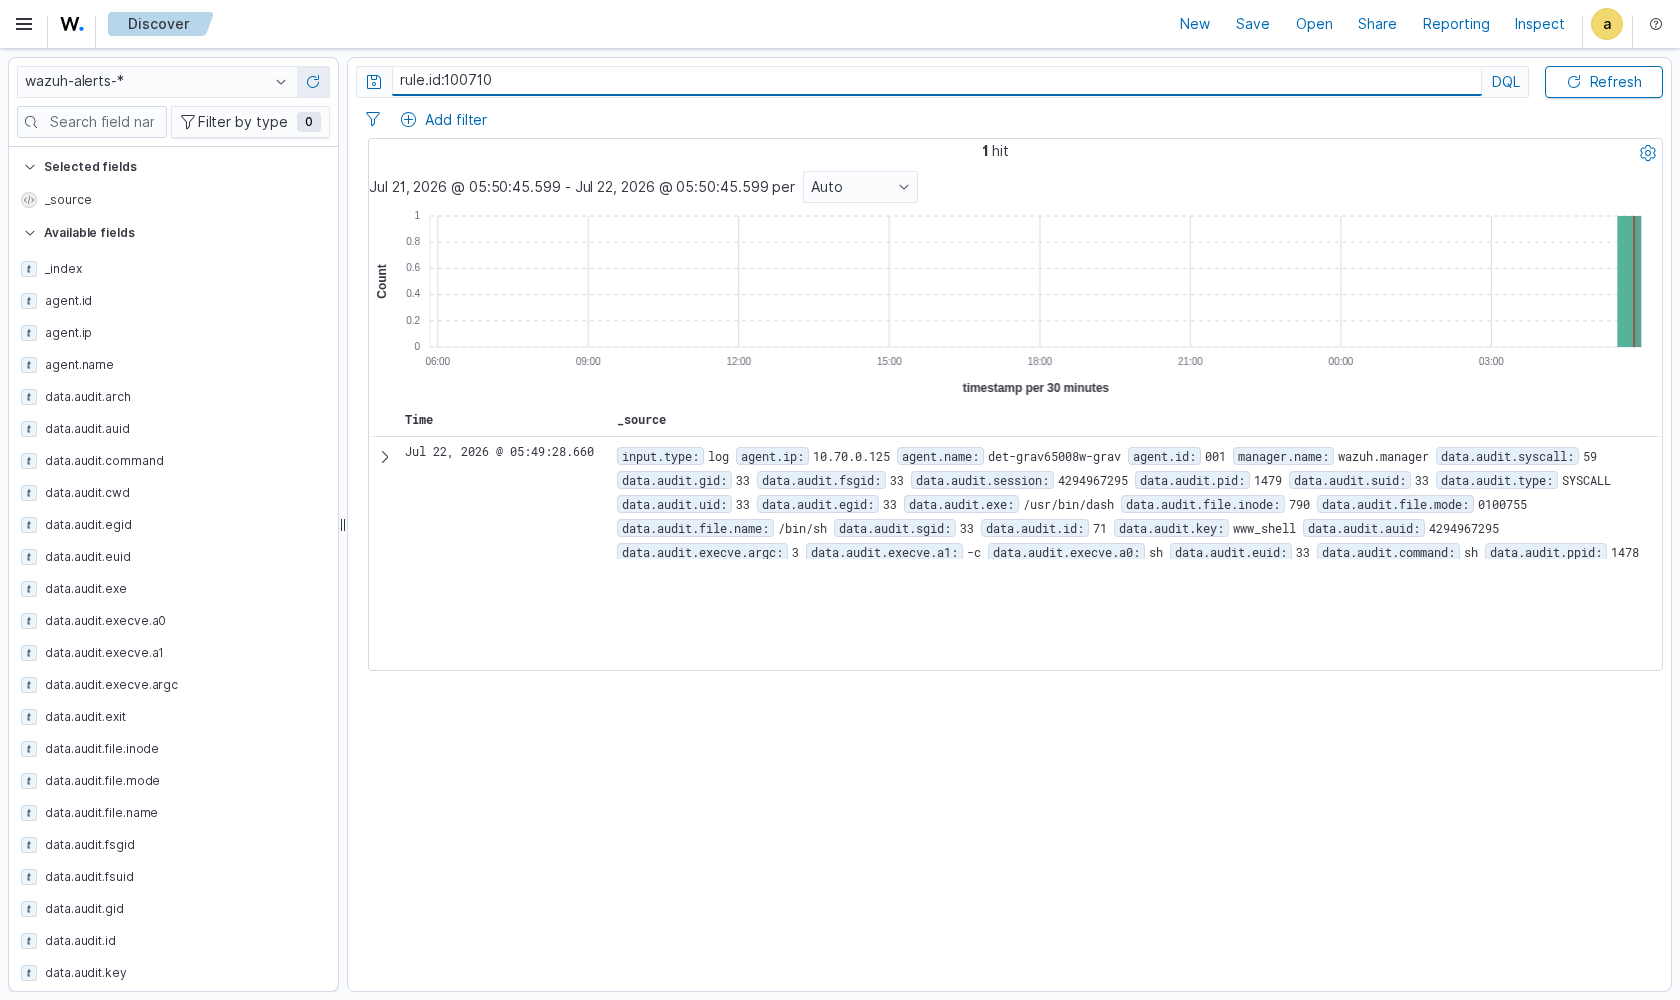This screenshot has height=1000, width=1680.
Task: Click the Wazuh logo
Action: point(71,24)
